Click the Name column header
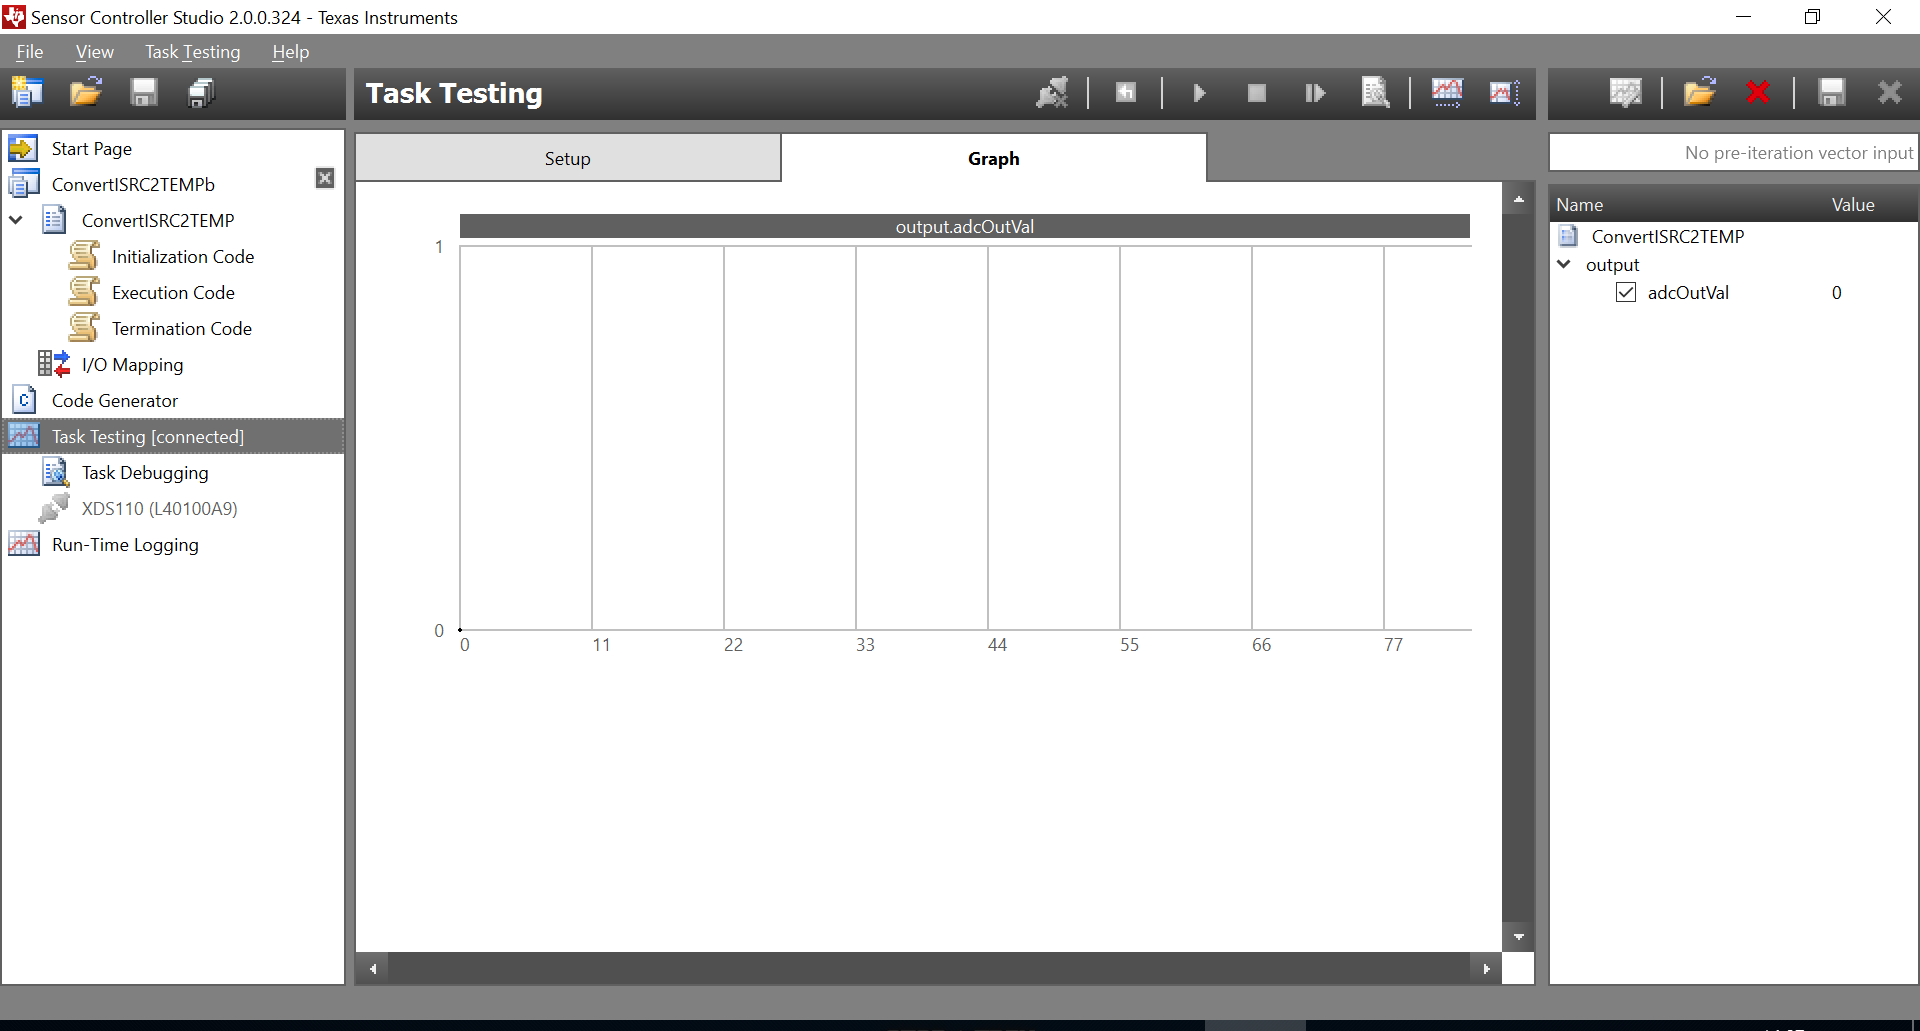Screen dimensions: 1920x1031 coord(1580,205)
